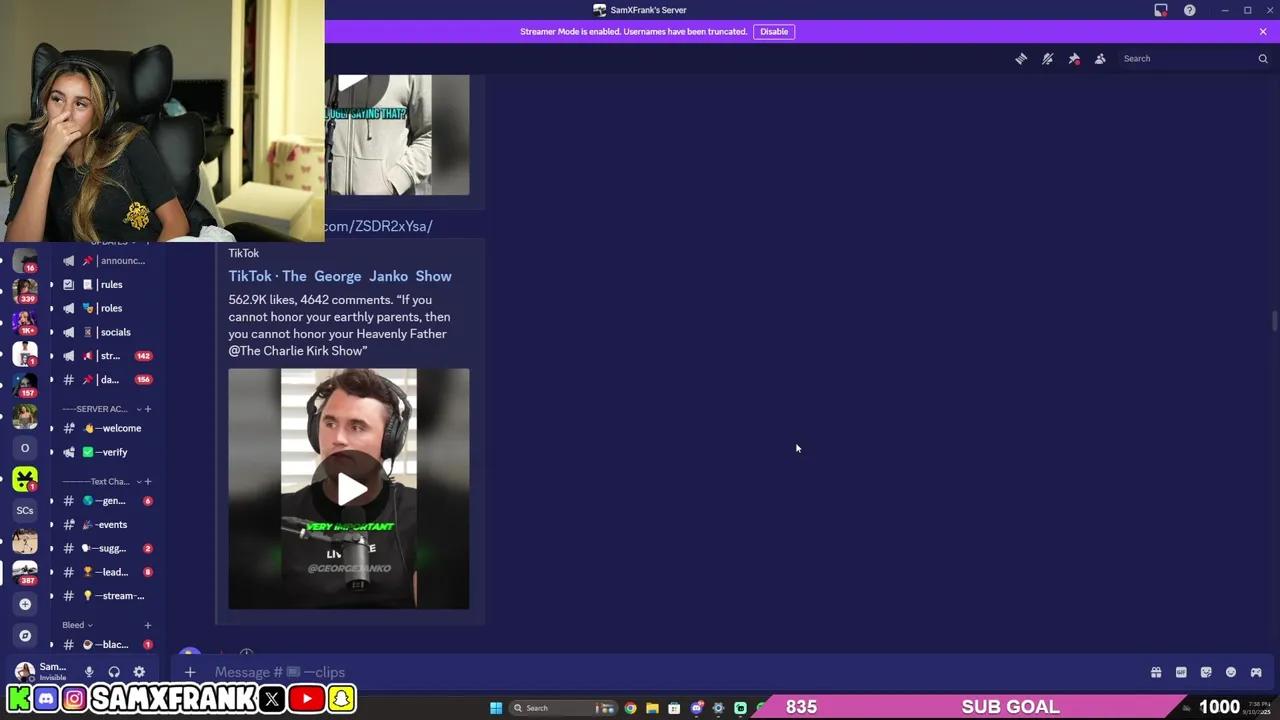Image resolution: width=1280 pixels, height=720 pixels.
Task: Open Sam user profile avatar panel
Action: tap(40, 672)
